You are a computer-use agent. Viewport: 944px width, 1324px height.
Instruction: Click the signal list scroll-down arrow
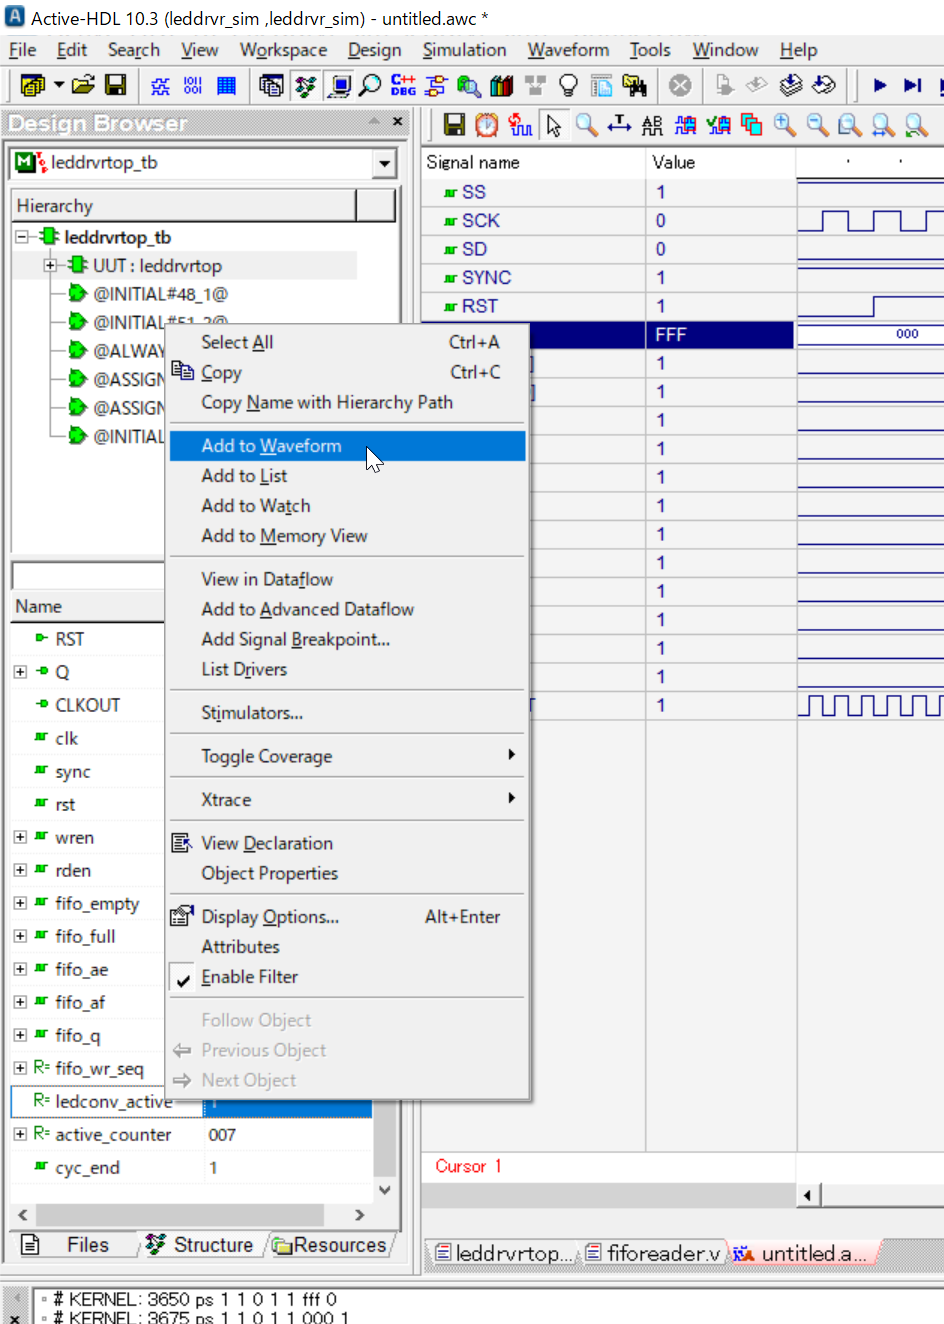click(385, 1189)
